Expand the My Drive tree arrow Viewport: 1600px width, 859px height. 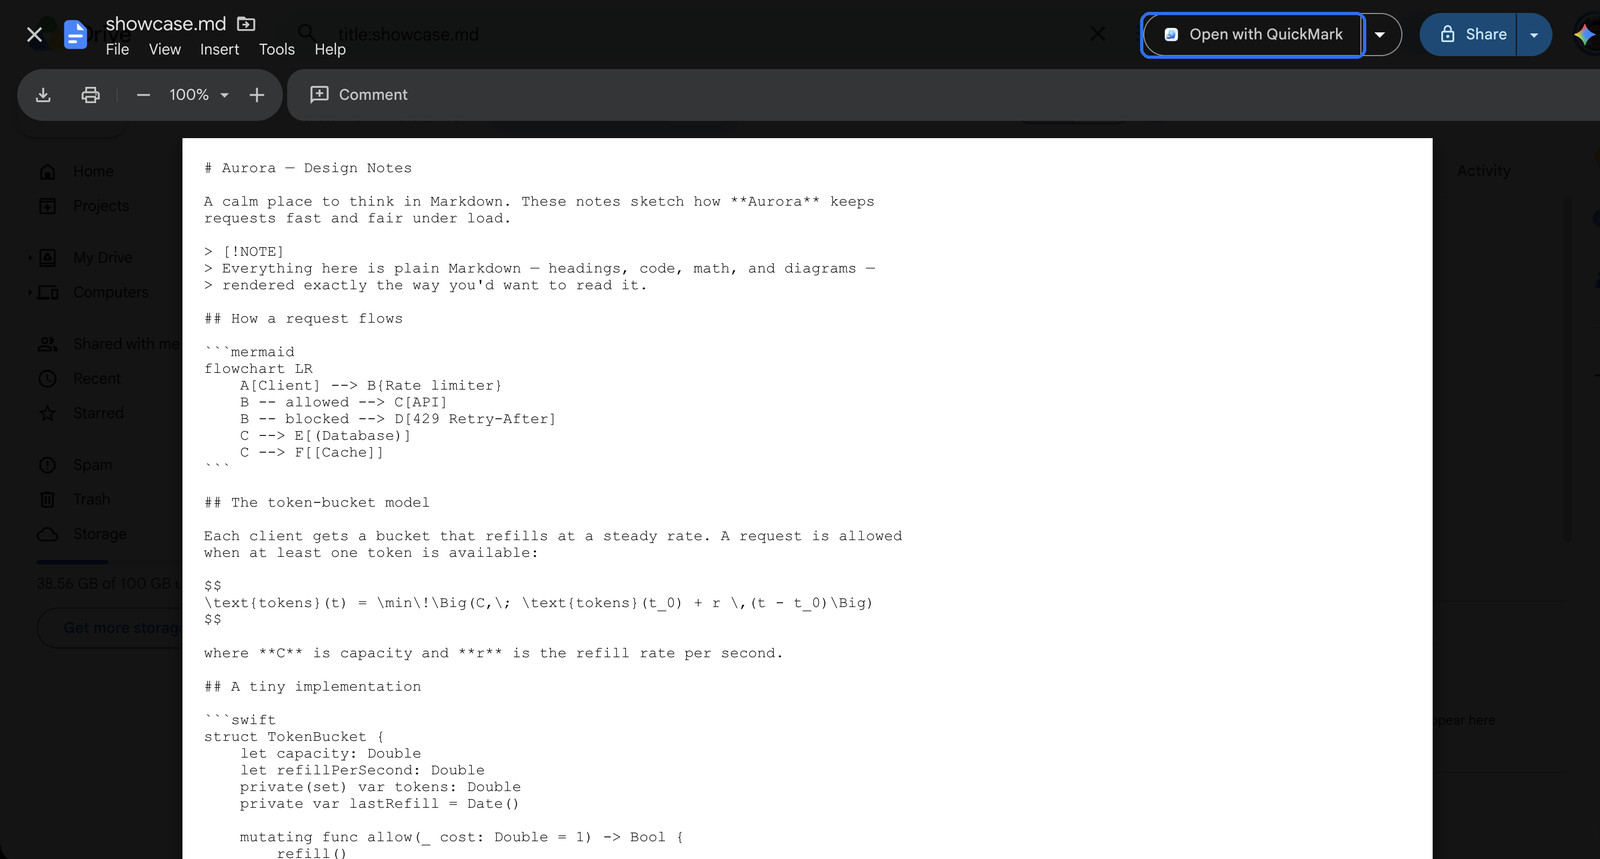tap(30, 258)
